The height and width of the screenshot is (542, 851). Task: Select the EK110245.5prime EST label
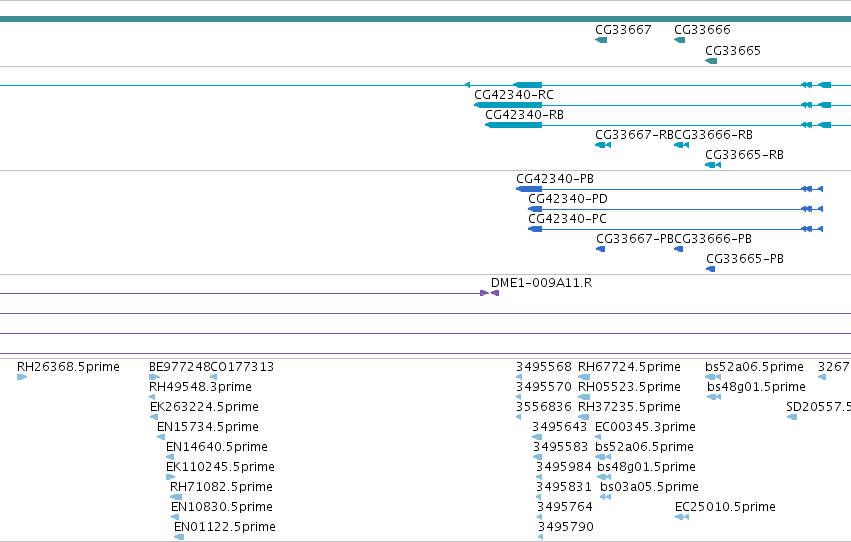click(220, 468)
